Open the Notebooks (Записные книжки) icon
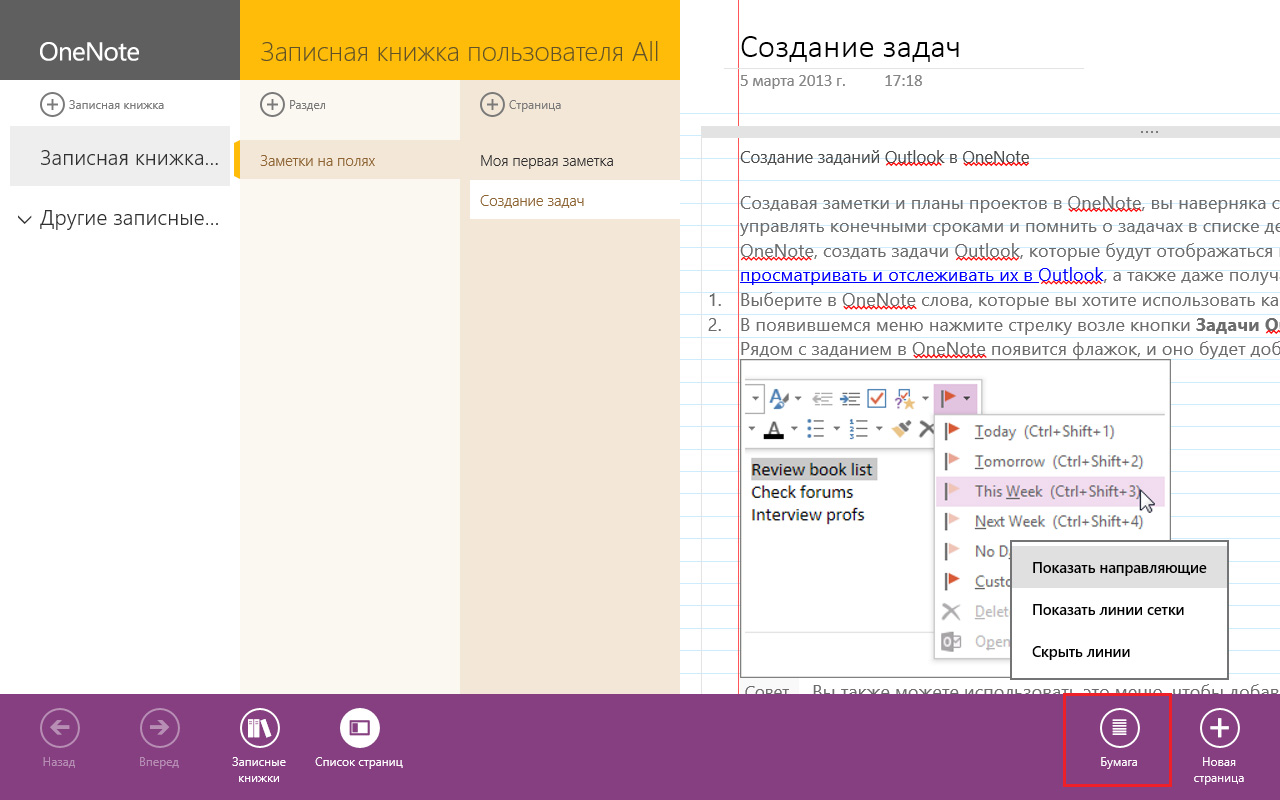This screenshot has height=800, width=1280. click(259, 728)
